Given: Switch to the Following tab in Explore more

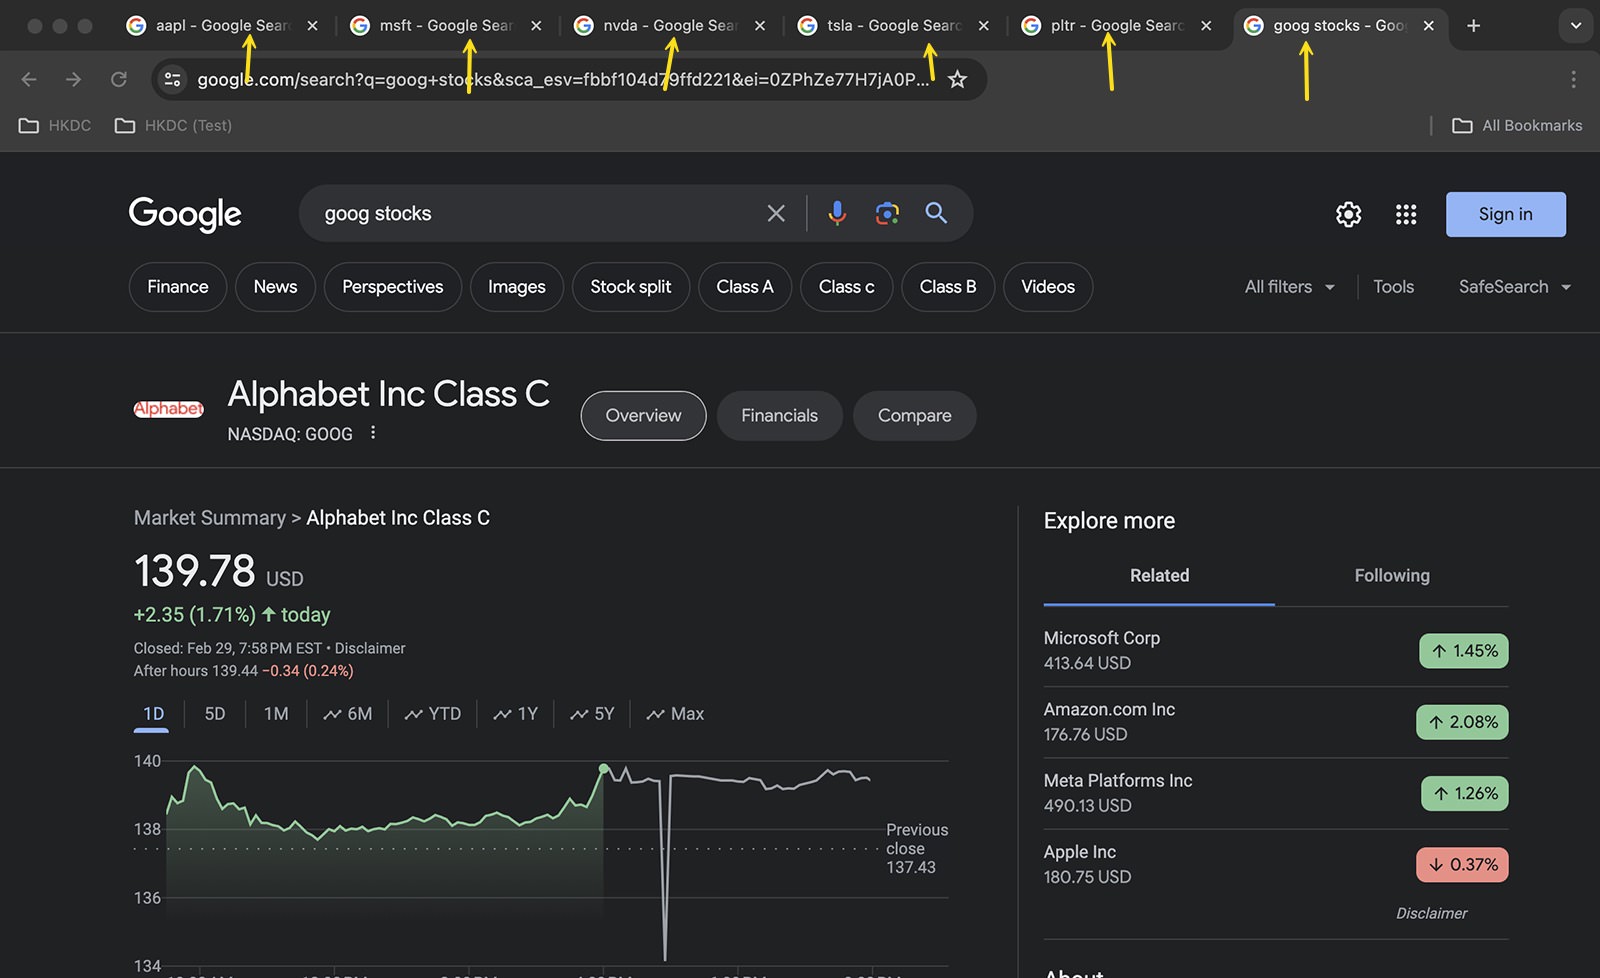Looking at the screenshot, I should (x=1392, y=576).
